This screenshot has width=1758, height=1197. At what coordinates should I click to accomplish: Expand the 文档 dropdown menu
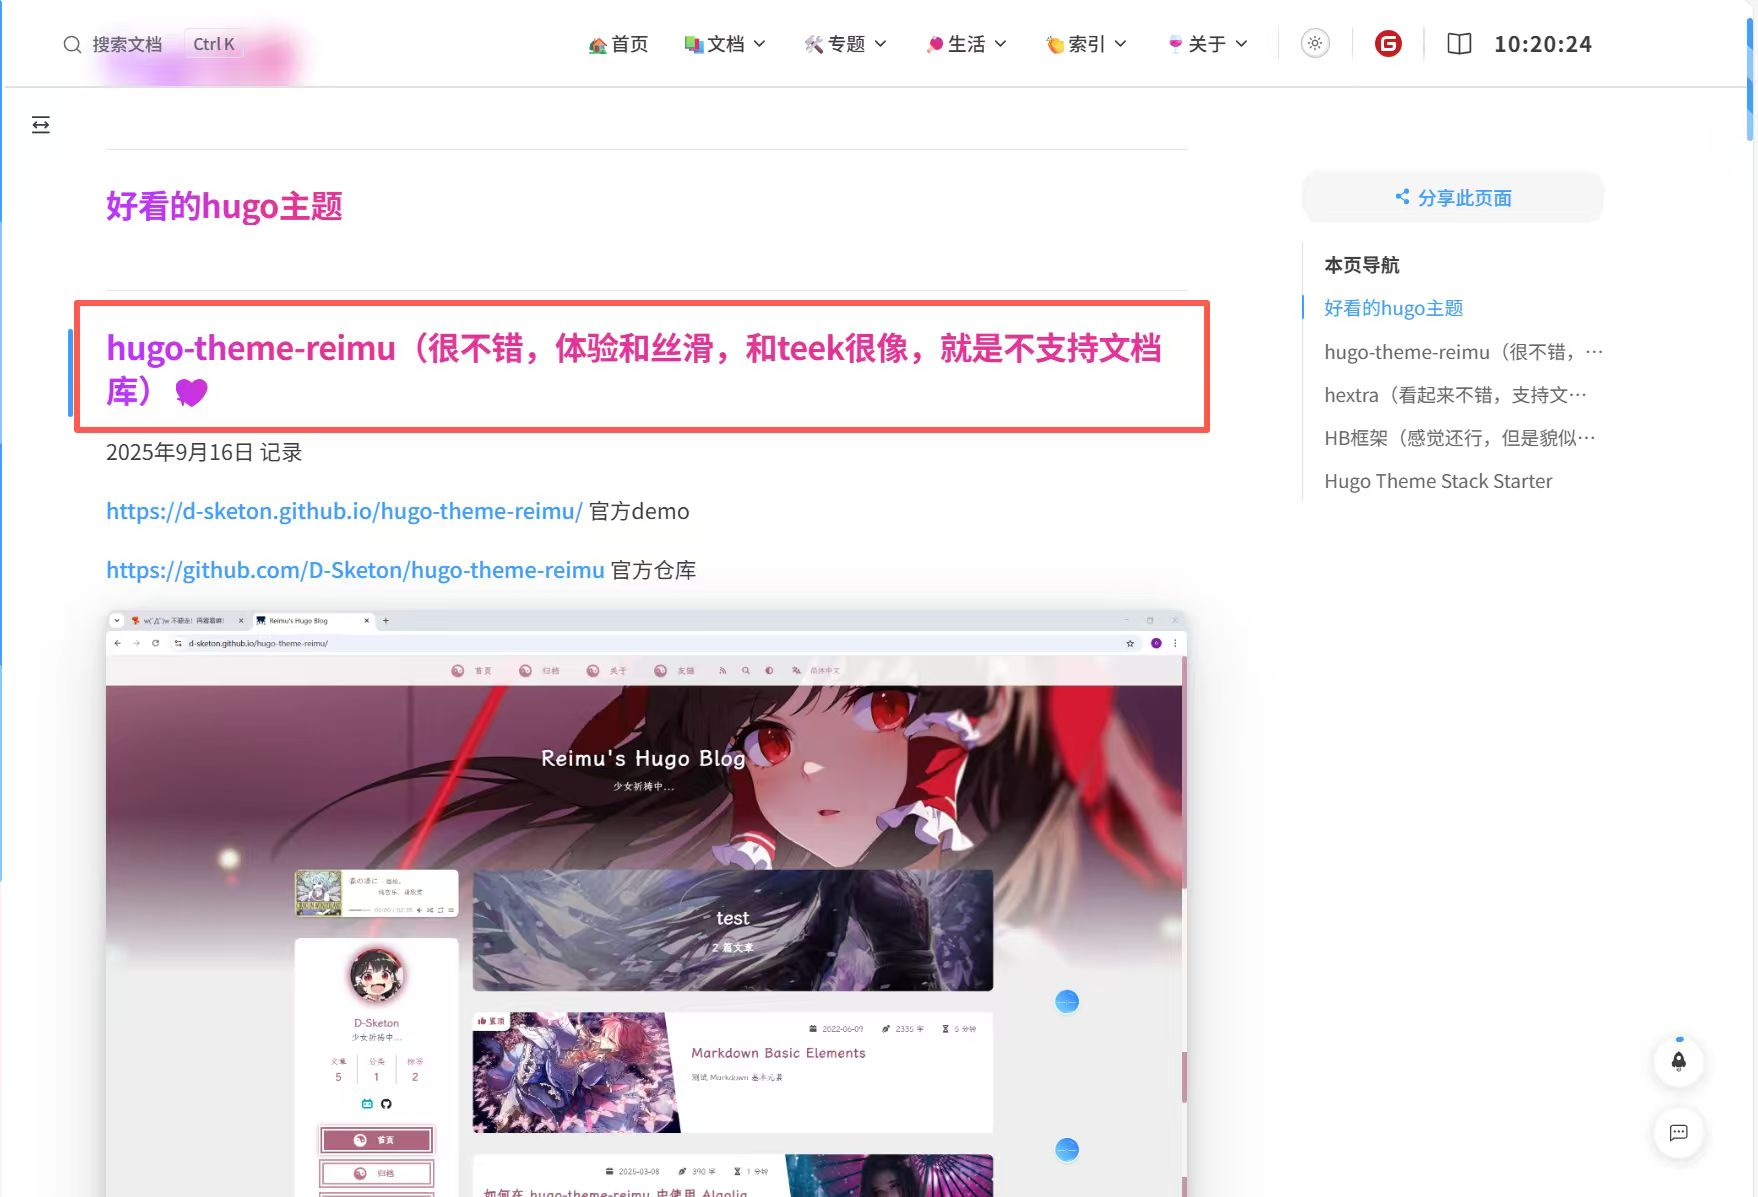pyautogui.click(x=725, y=44)
